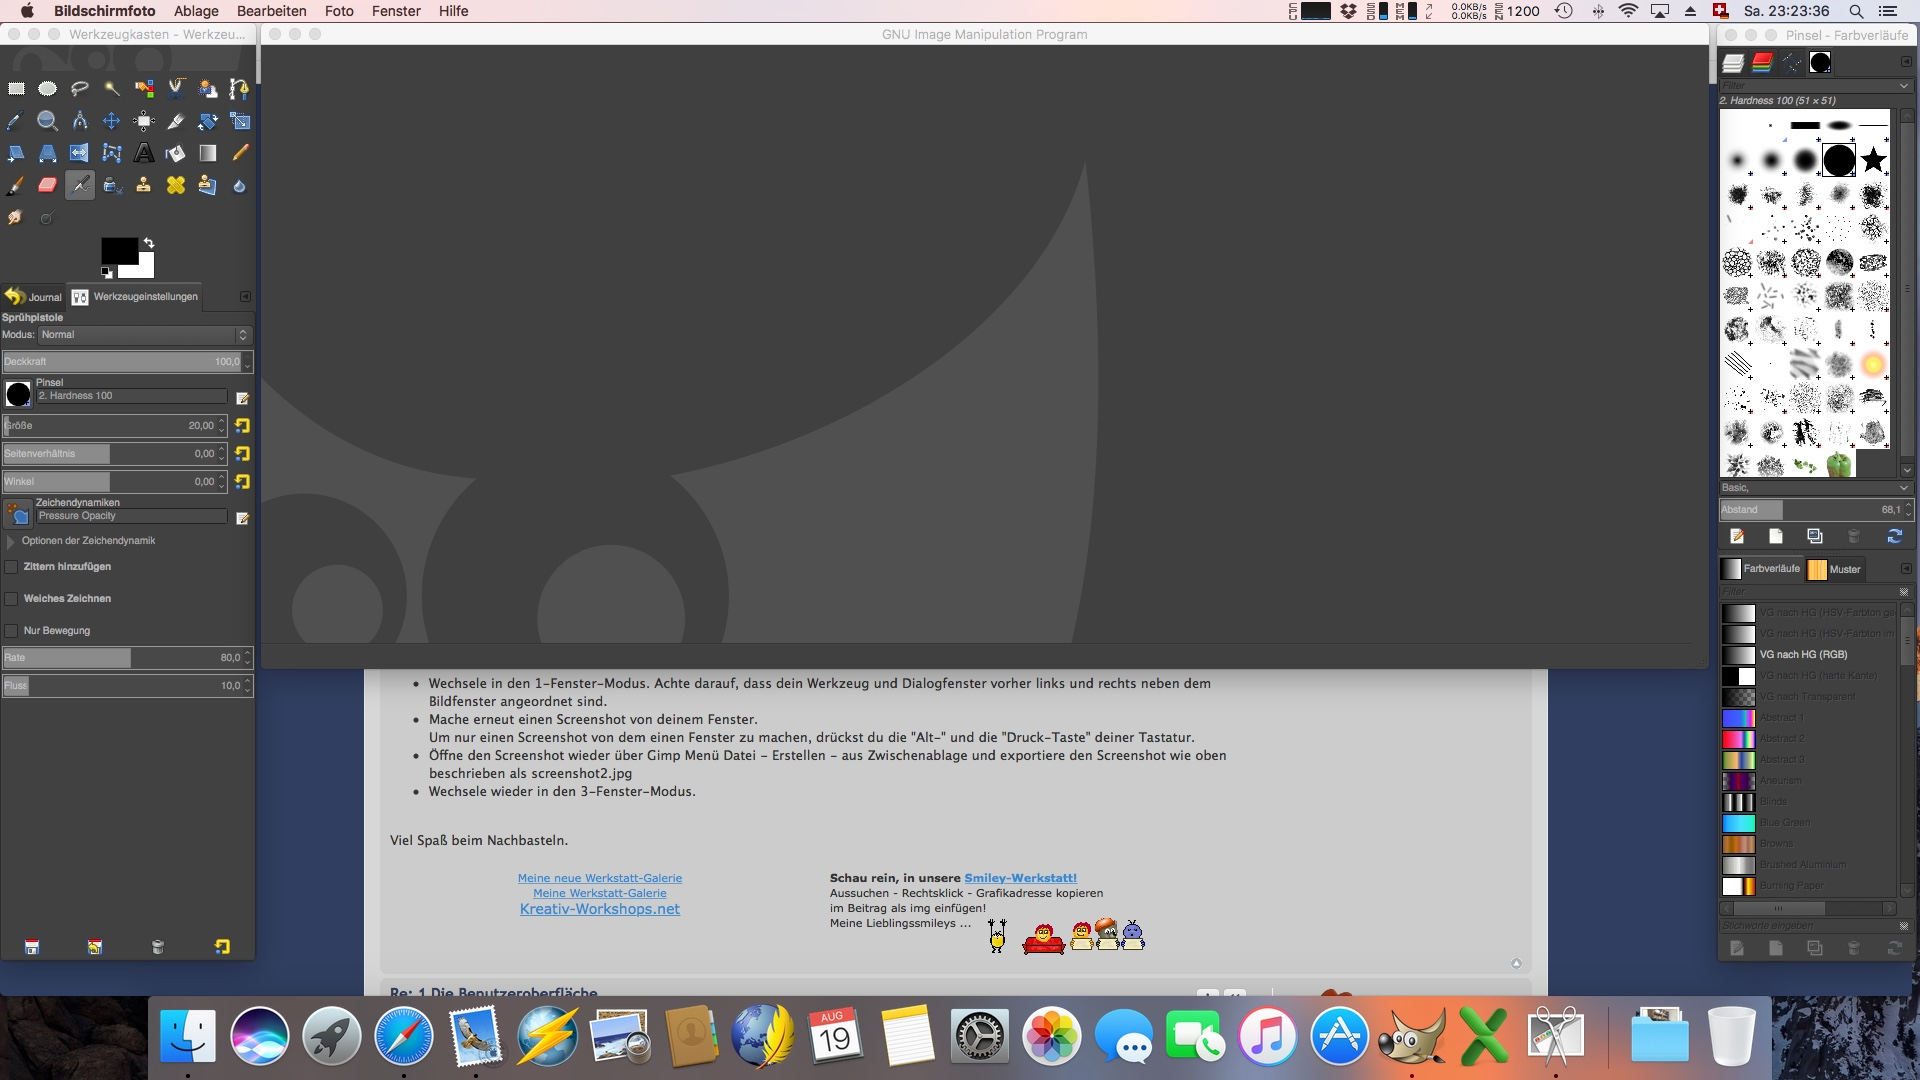Open the Modus Normal dropdown
Screen dimensions: 1920x1080
coord(144,335)
